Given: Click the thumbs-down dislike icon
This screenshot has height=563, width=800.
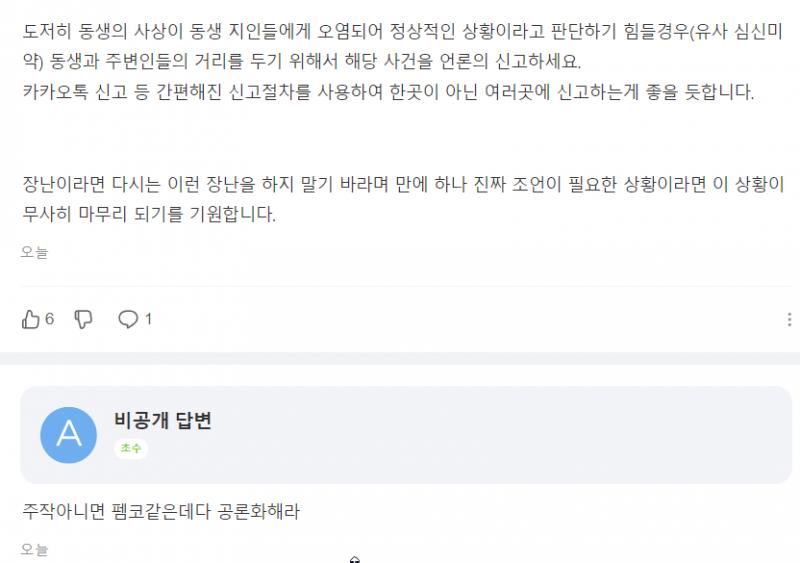Looking at the screenshot, I should pyautogui.click(x=84, y=320).
